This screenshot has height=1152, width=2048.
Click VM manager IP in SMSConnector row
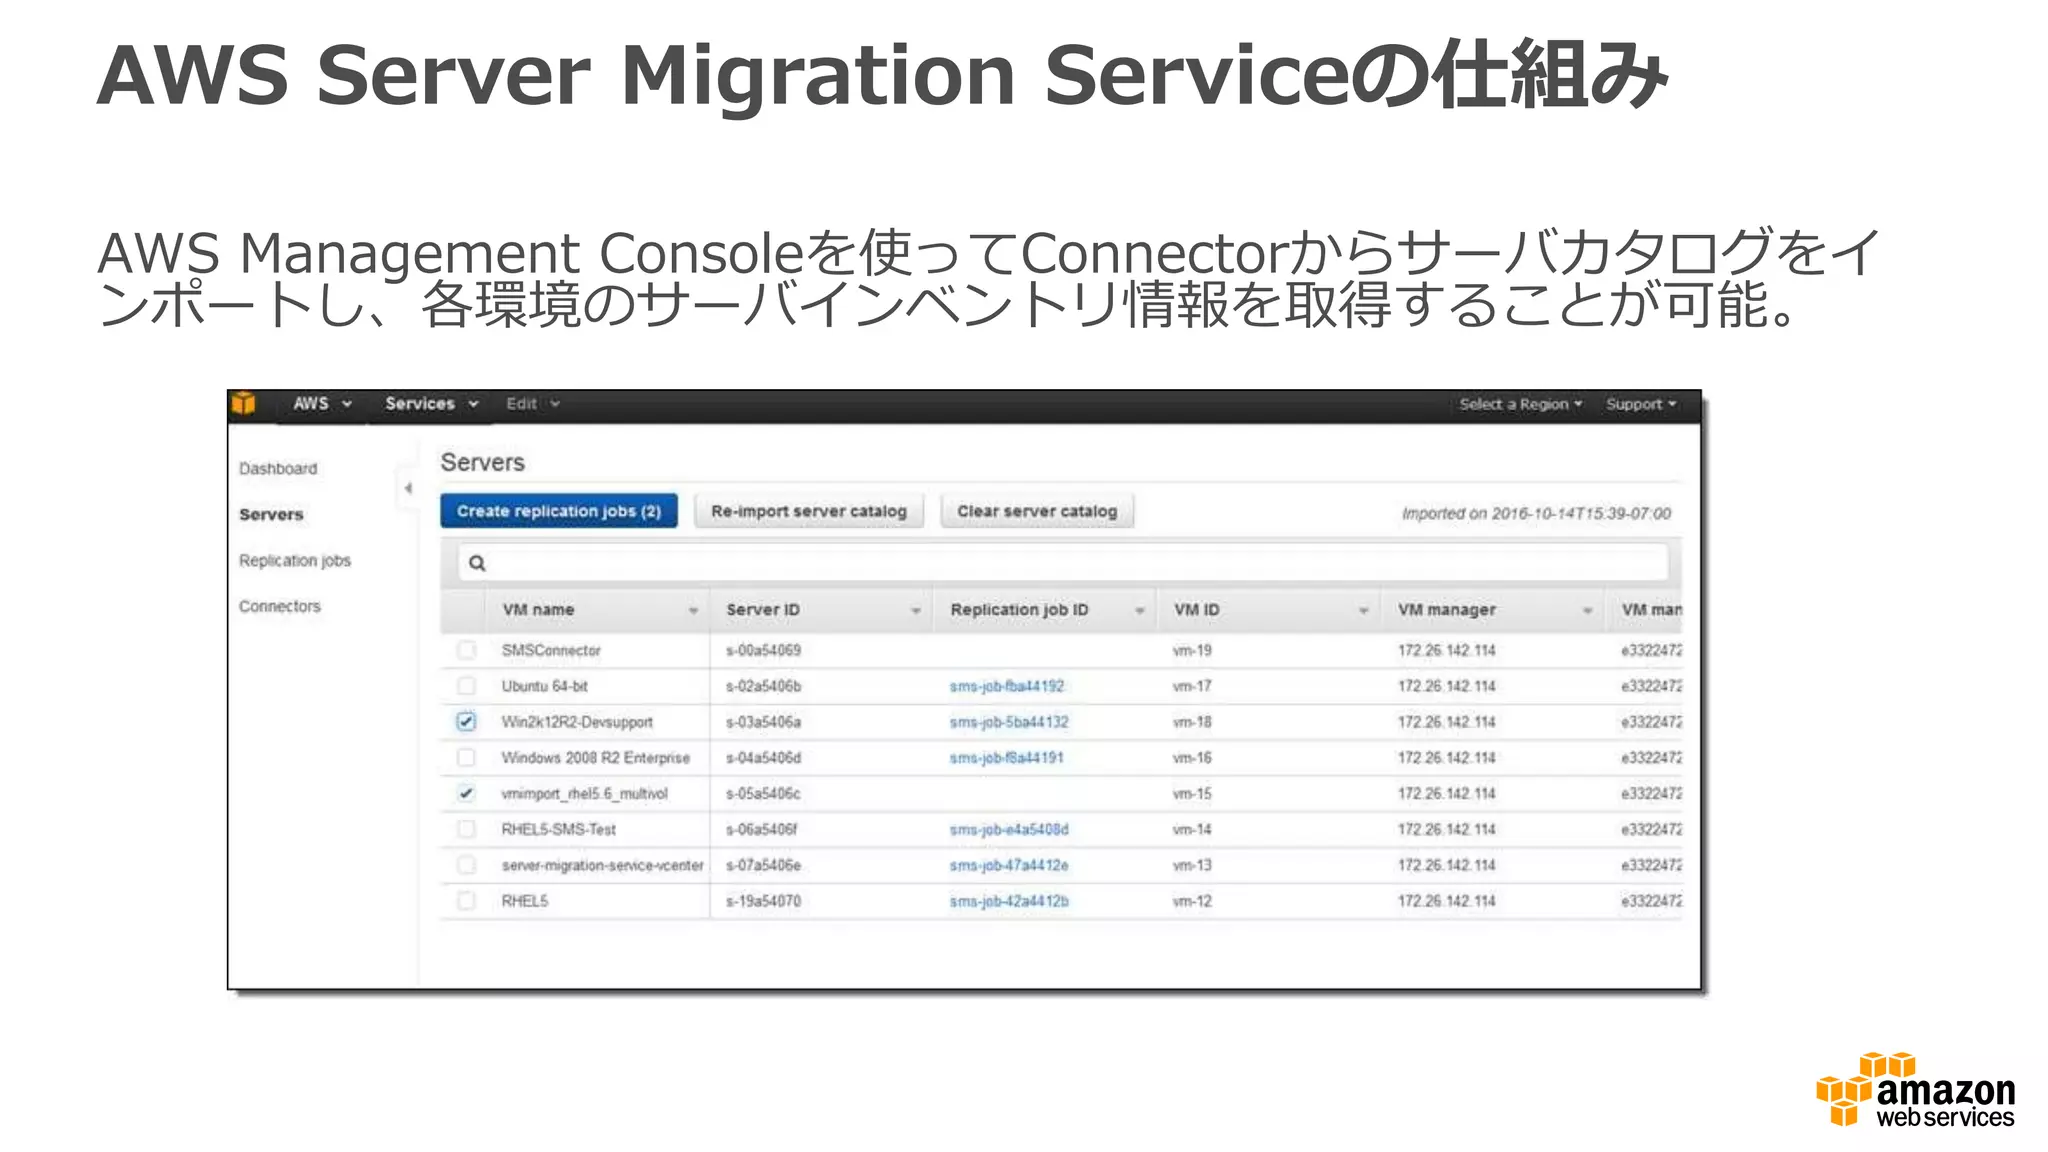coord(1447,650)
